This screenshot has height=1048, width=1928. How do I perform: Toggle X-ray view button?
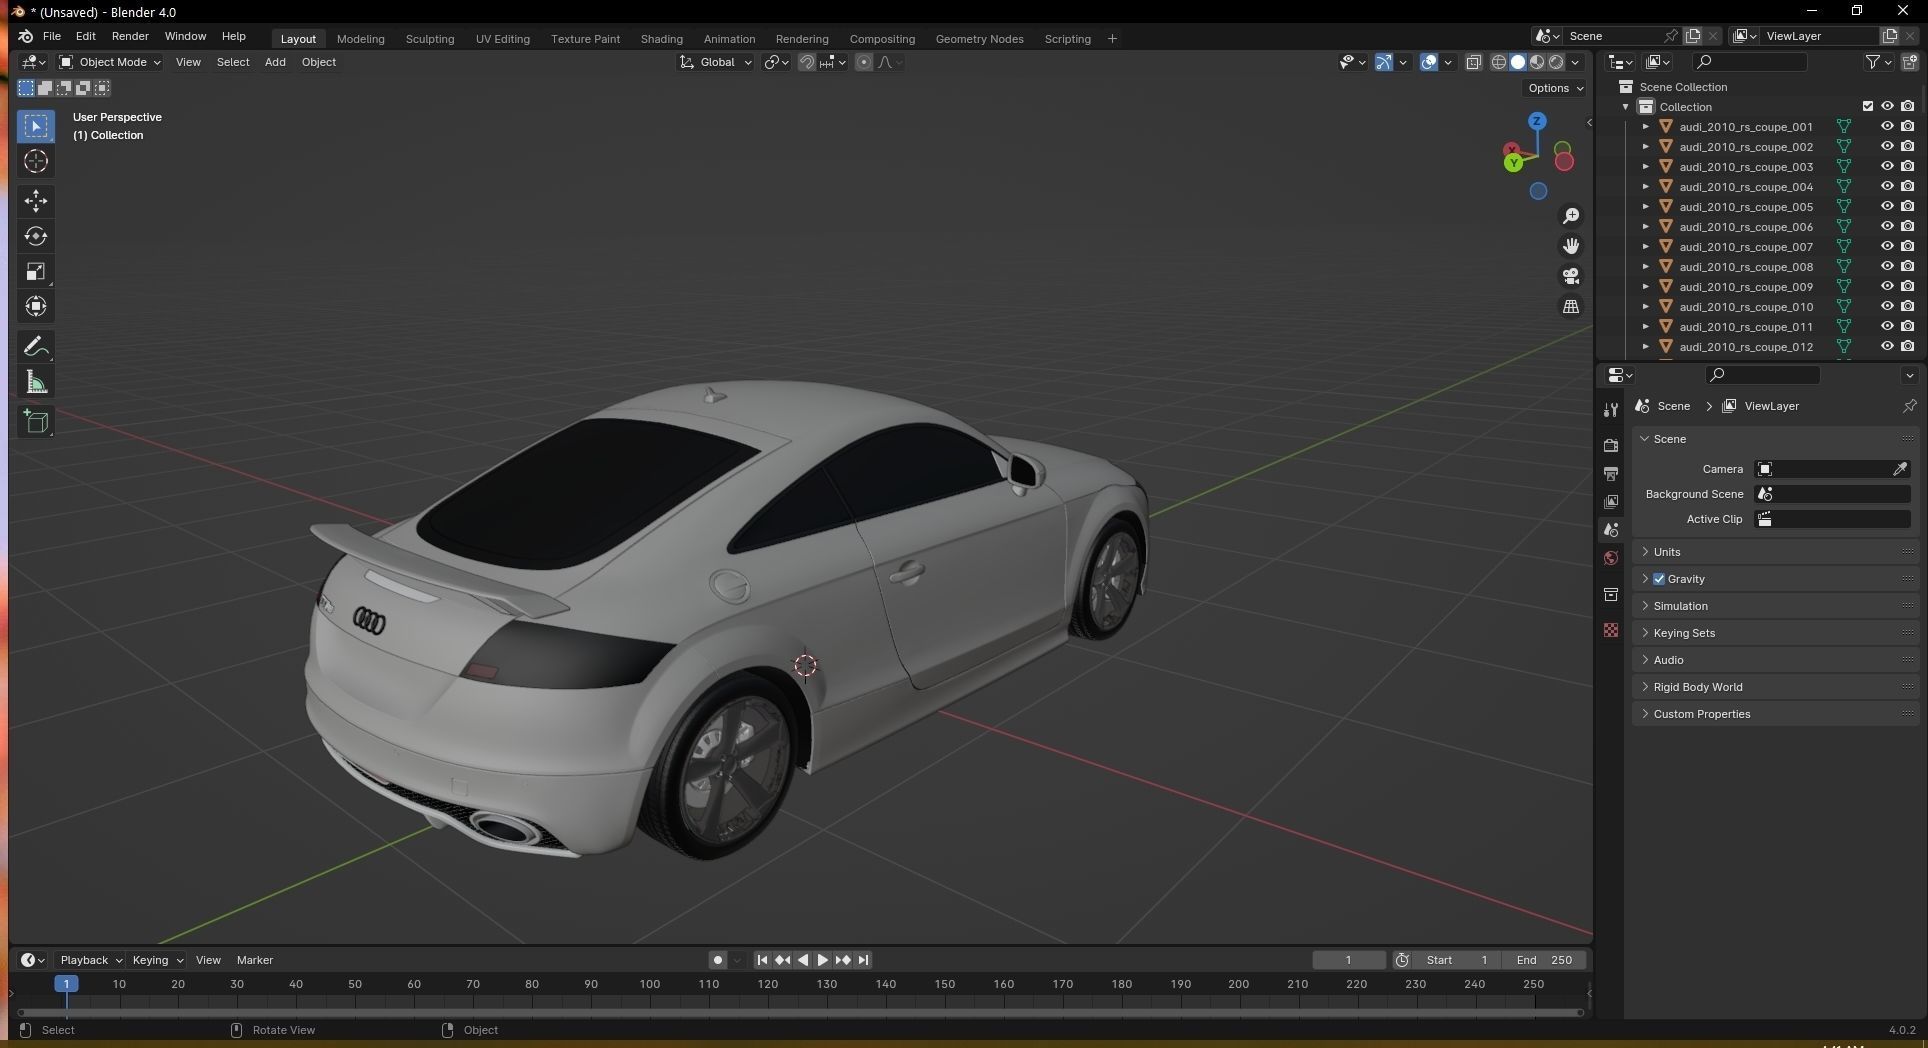click(1474, 62)
